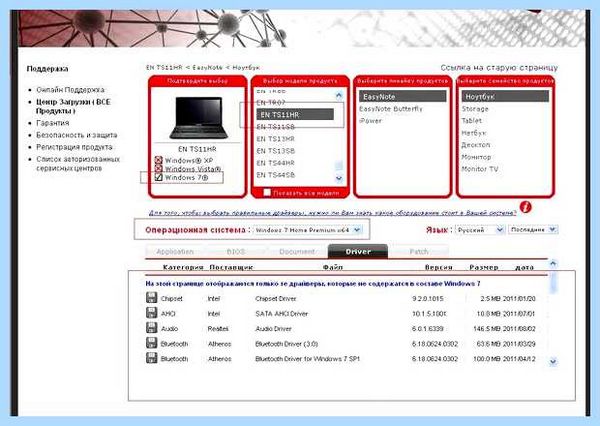600x426 pixels.
Task: Open the Гарантия link
Action: click(52, 123)
